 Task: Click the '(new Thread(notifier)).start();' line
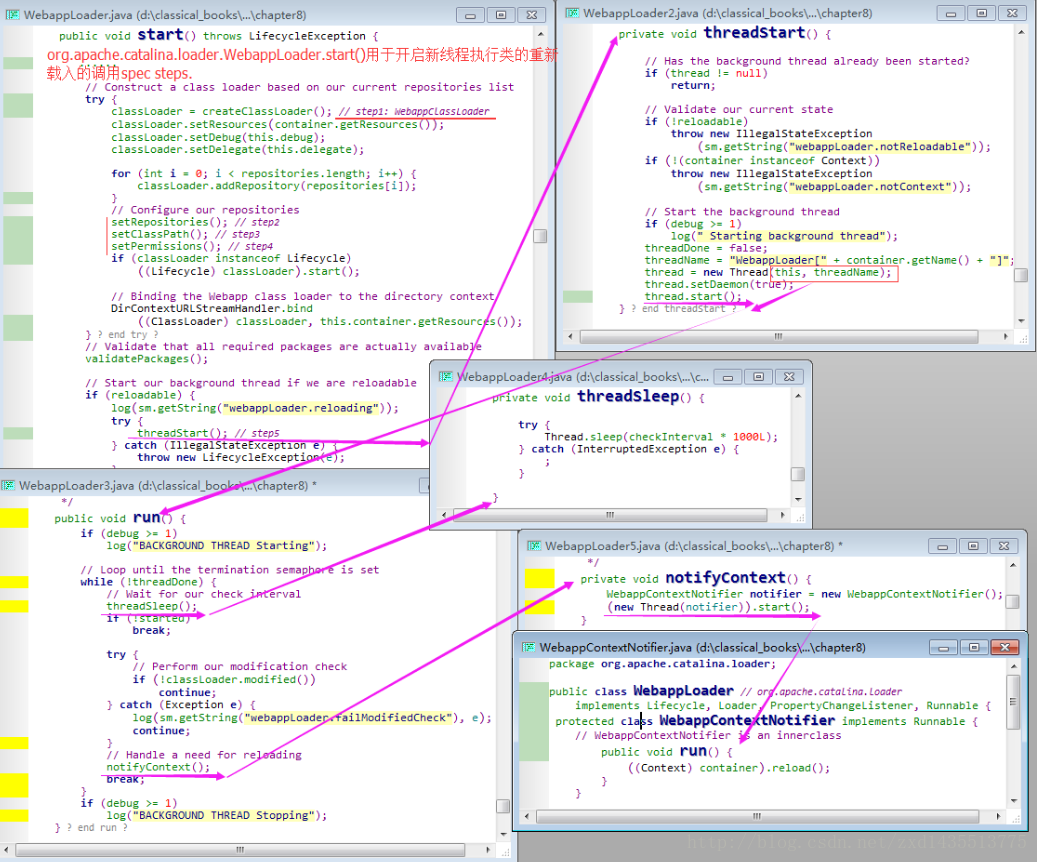tap(708, 606)
